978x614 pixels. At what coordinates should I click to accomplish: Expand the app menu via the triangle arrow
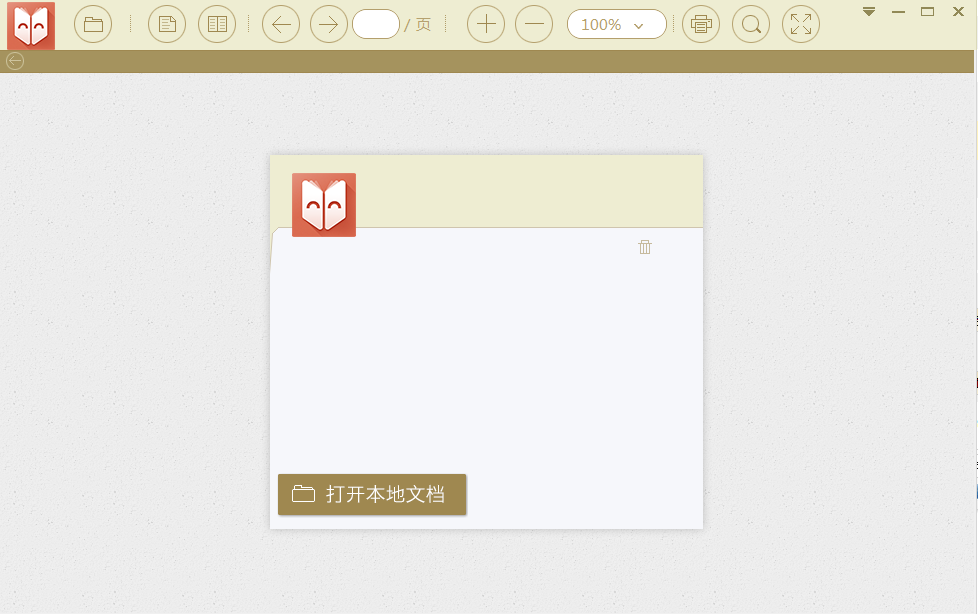[x=867, y=12]
